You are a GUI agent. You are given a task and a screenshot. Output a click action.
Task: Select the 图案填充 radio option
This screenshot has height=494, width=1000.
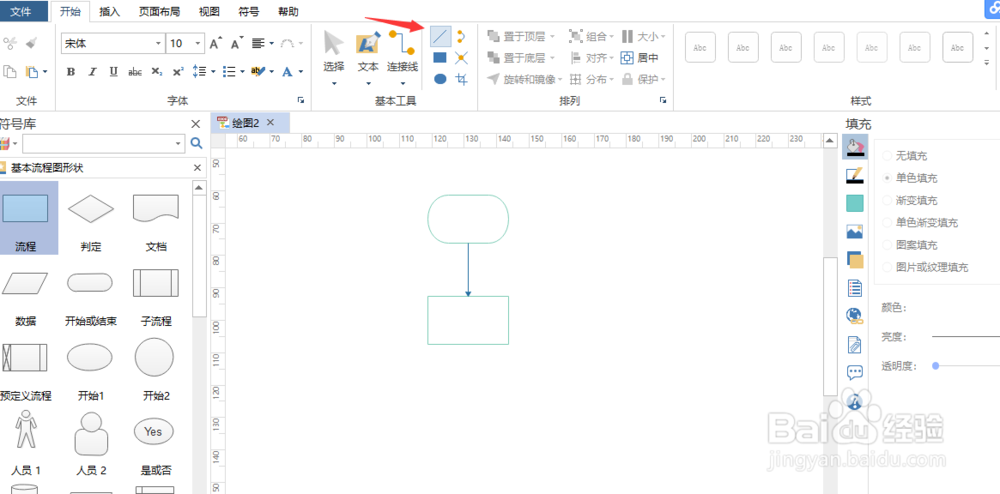tap(887, 245)
